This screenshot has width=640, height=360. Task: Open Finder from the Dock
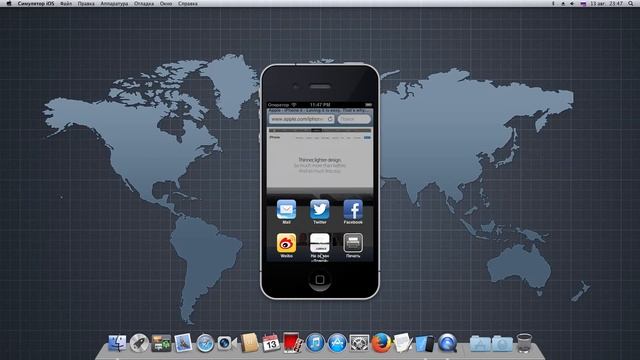(x=117, y=343)
